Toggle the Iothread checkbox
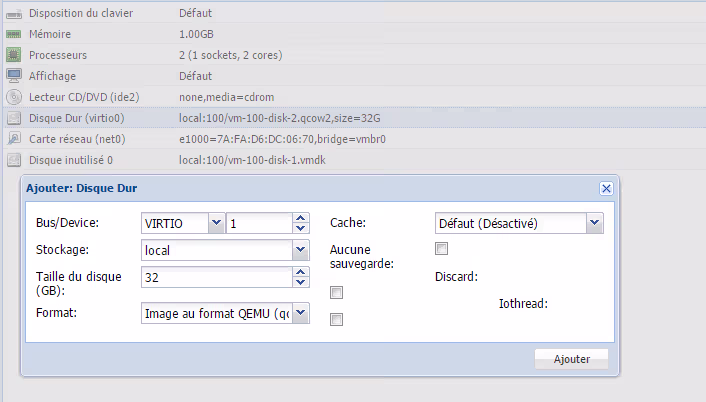The height and width of the screenshot is (402, 706). pyautogui.click(x=337, y=320)
